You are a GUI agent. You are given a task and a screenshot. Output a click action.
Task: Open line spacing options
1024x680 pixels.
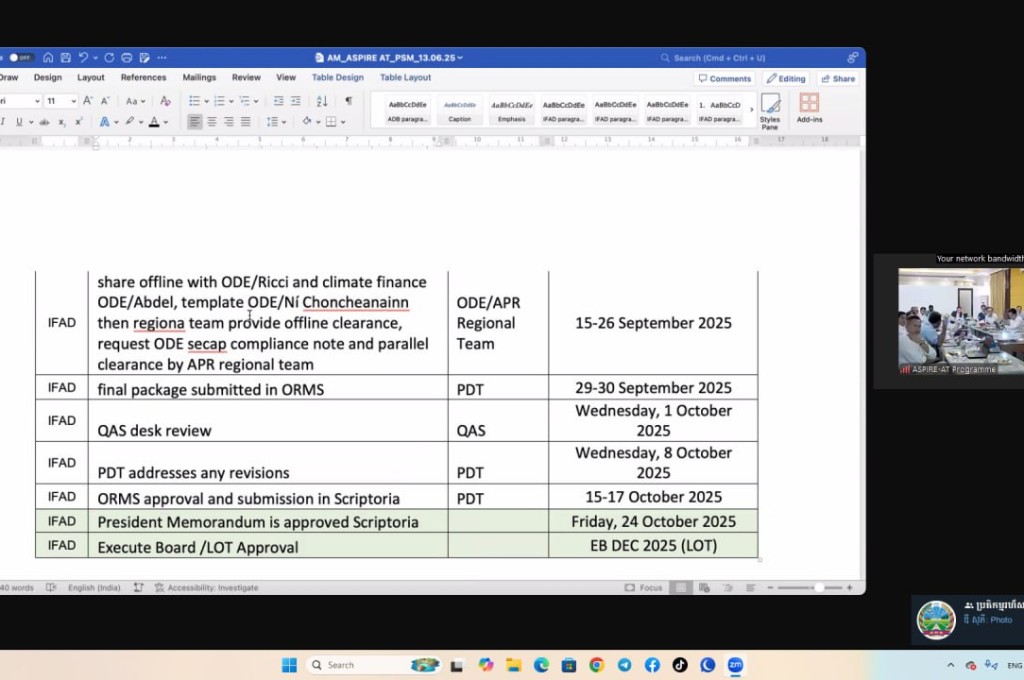point(276,121)
